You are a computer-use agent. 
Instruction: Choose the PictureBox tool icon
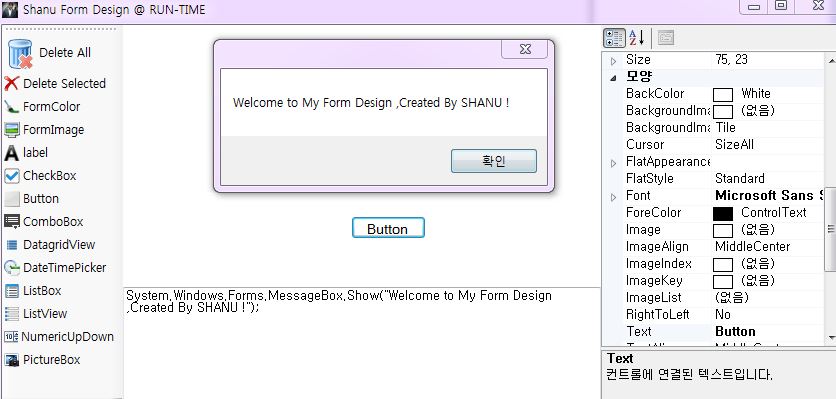11,360
